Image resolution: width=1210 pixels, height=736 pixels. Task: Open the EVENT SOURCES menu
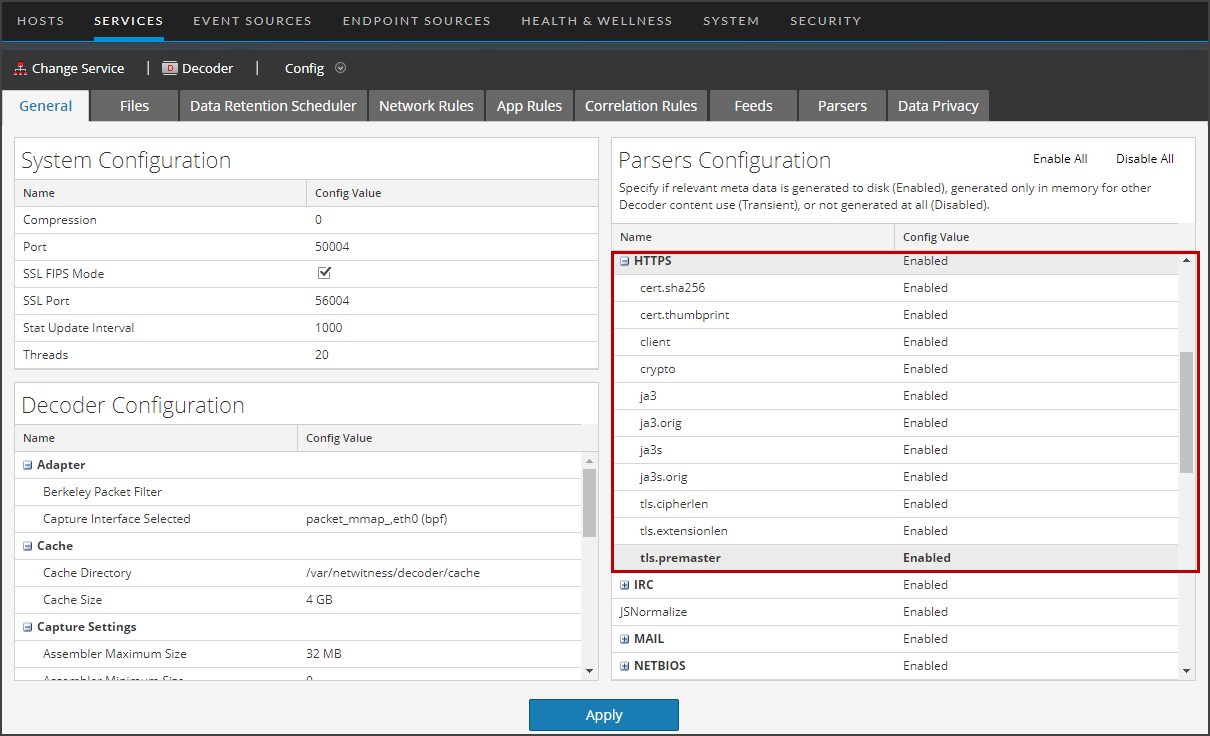252,20
